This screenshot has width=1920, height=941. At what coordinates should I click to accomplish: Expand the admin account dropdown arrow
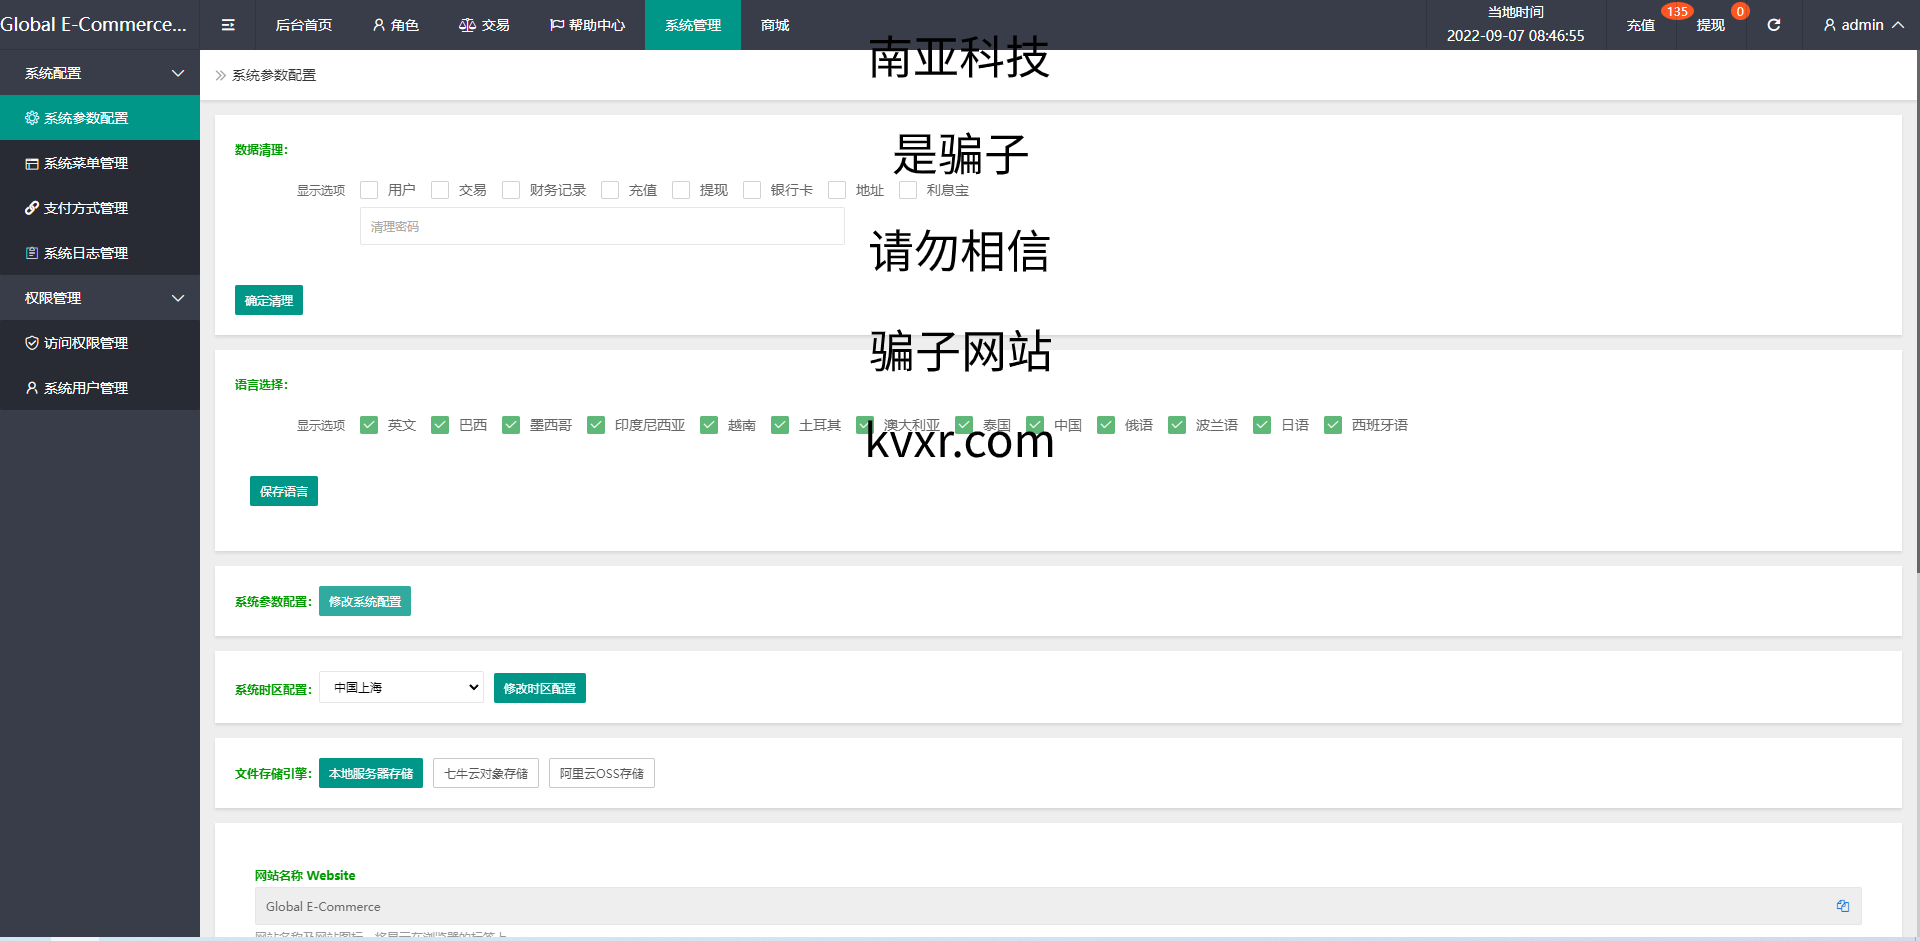[1897, 25]
